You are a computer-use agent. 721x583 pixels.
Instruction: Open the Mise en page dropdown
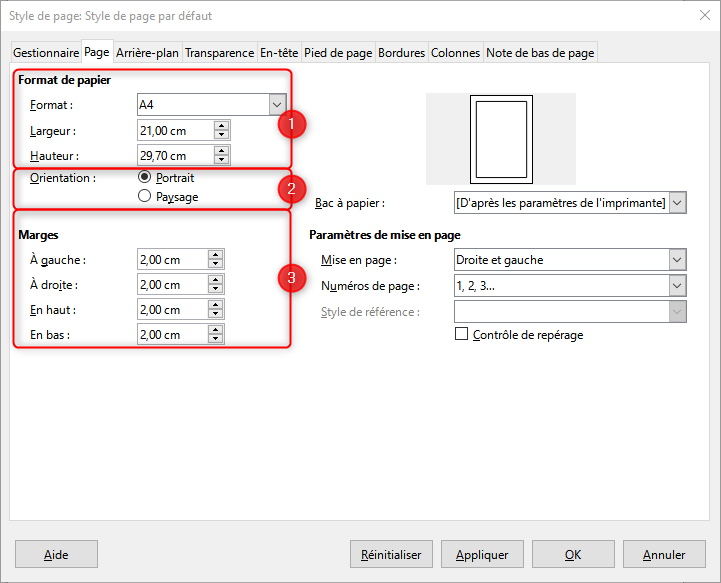pos(678,260)
